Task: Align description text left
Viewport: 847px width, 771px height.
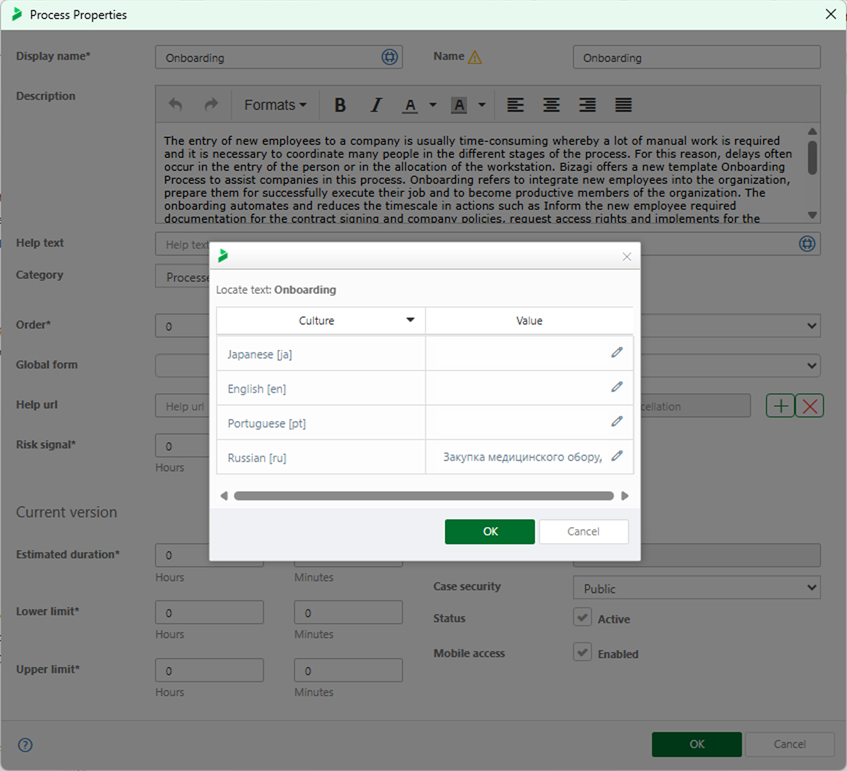Action: 515,105
